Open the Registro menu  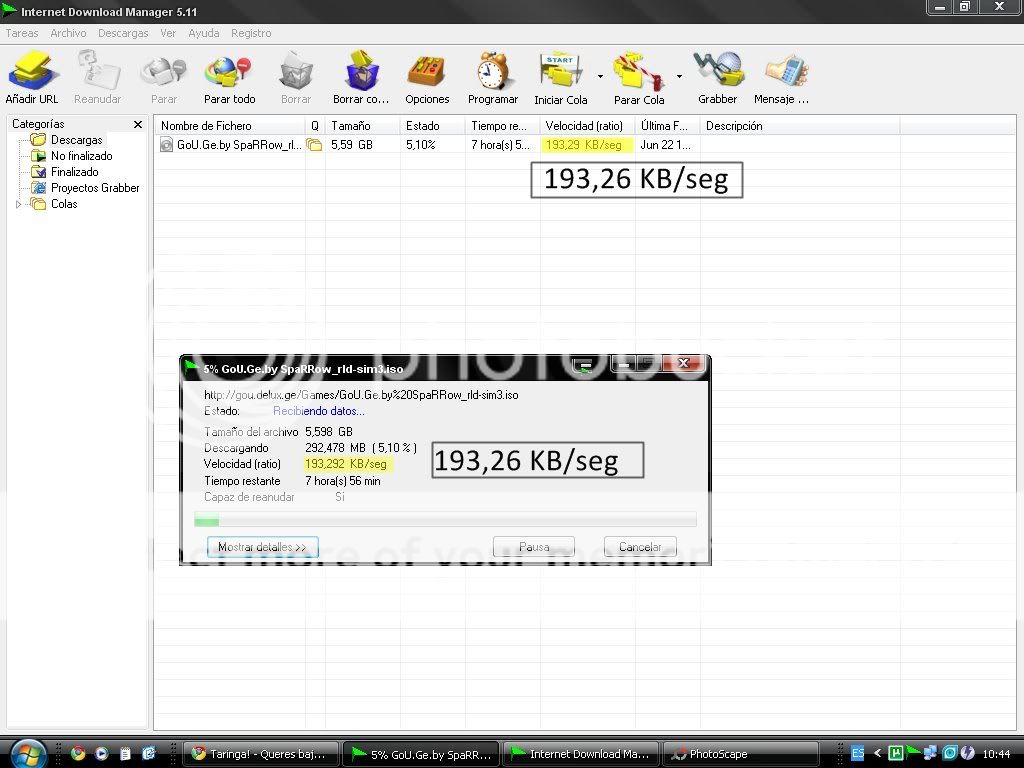[x=251, y=33]
